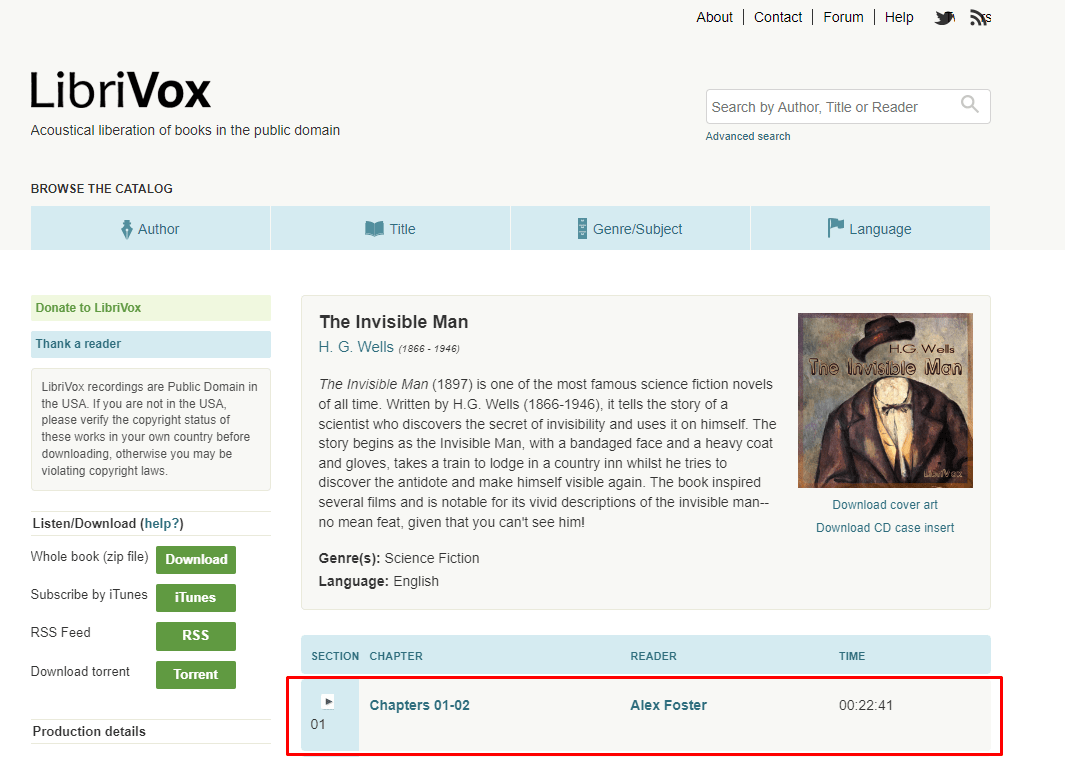Go to the Forum

click(843, 17)
